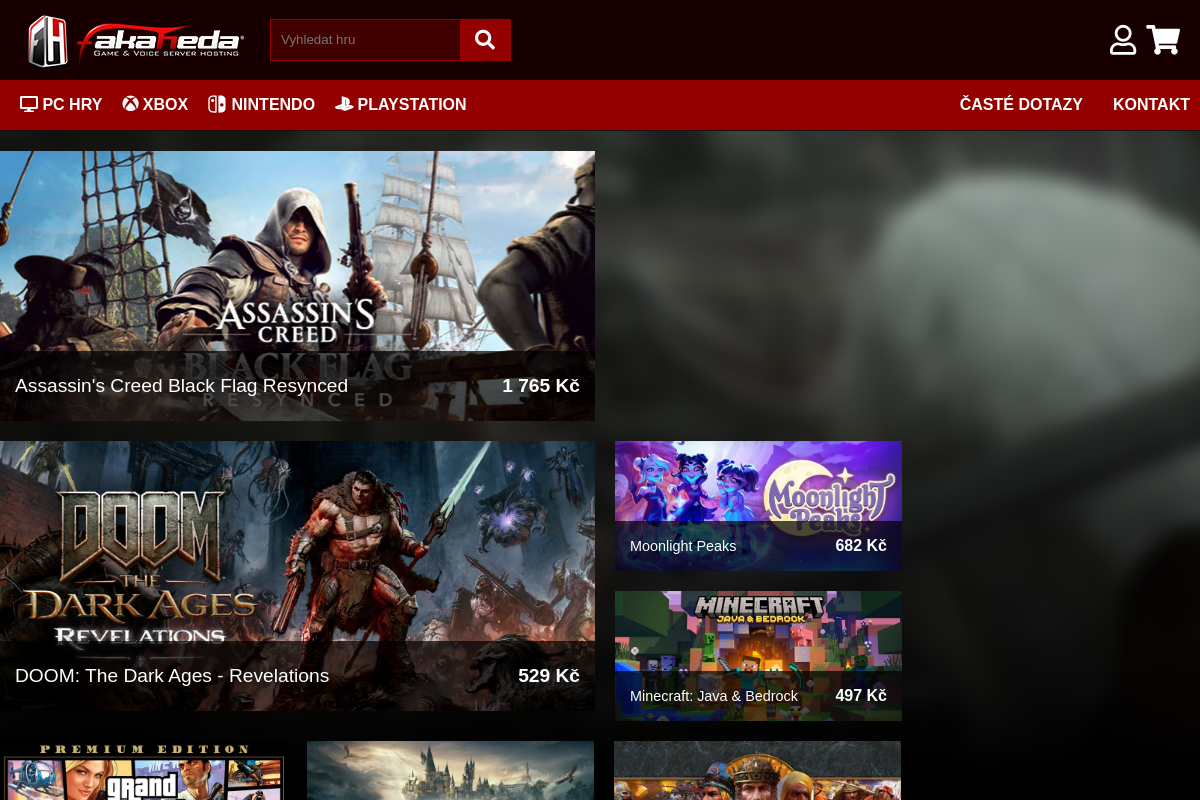Open the Moonlight Peaks title link
Screen dimensions: 1200x800
pos(683,546)
